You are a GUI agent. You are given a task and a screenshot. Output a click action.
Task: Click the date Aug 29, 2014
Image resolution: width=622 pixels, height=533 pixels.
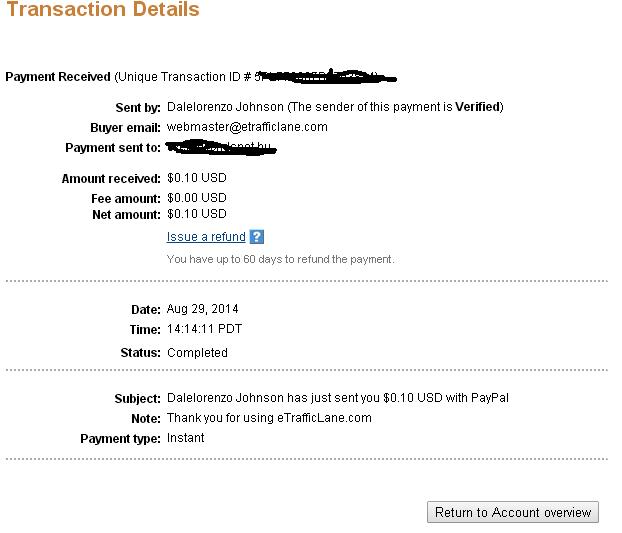pos(202,309)
